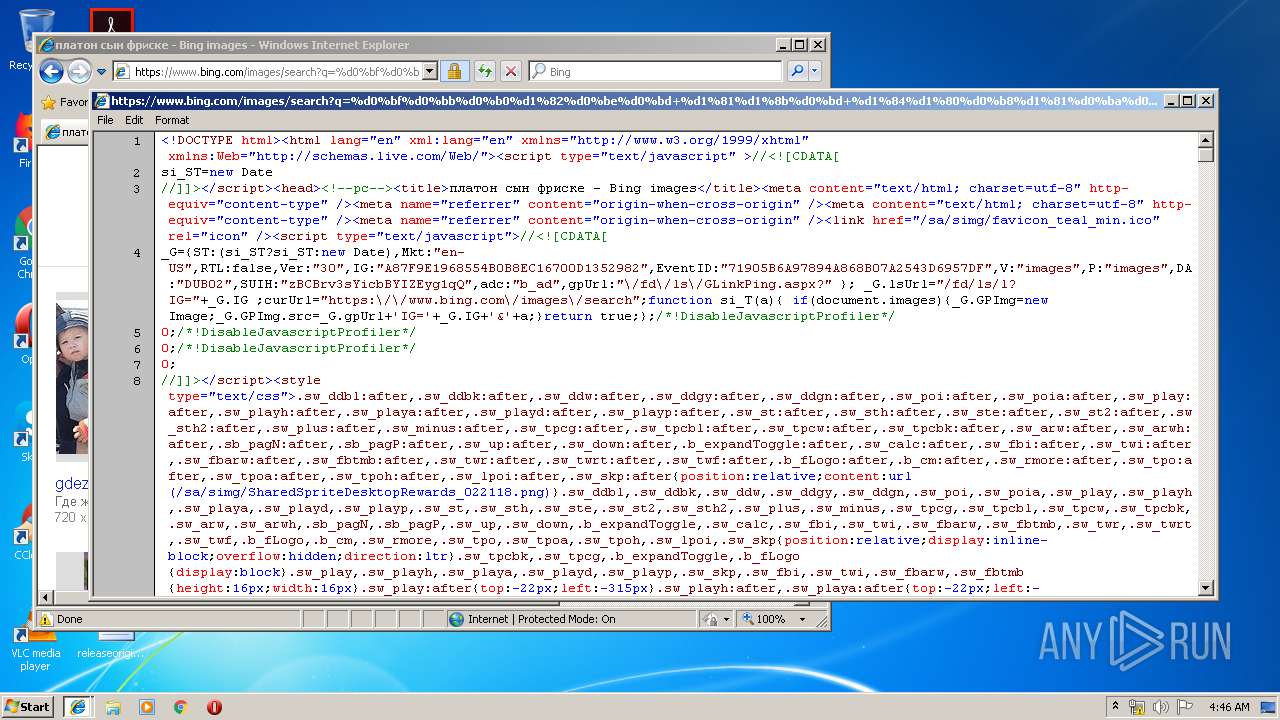Screen dimensions: 1280x720
Task: Click source line number 8 in gutter
Action: [137, 381]
